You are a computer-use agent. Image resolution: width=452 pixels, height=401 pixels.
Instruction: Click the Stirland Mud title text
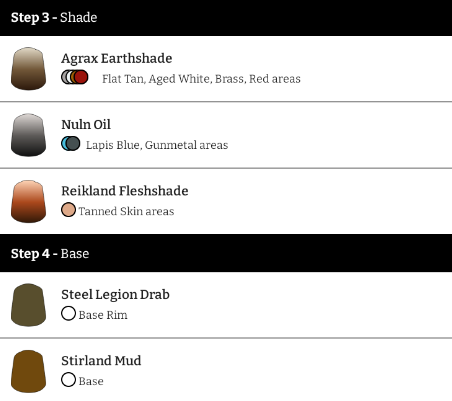coord(101,361)
